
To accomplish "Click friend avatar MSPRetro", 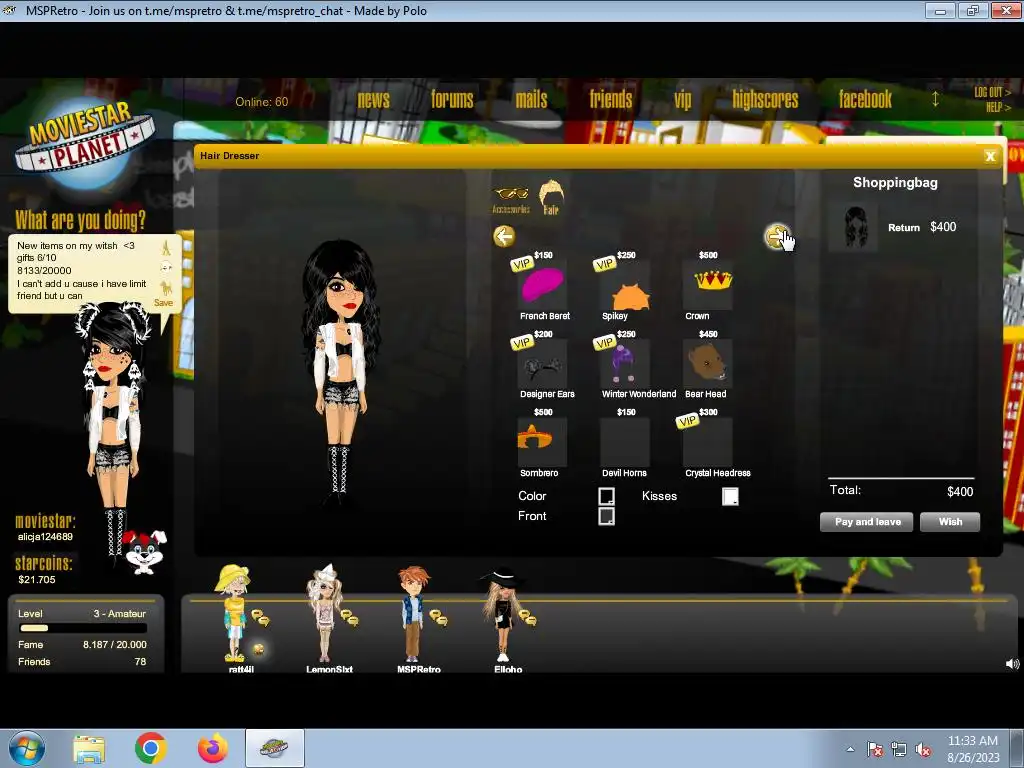I will 413,613.
